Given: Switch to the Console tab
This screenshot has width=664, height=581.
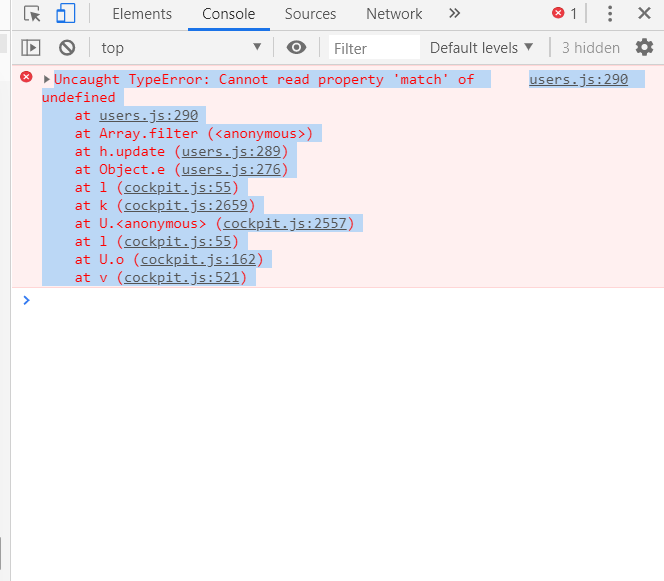Looking at the screenshot, I should pos(229,14).
